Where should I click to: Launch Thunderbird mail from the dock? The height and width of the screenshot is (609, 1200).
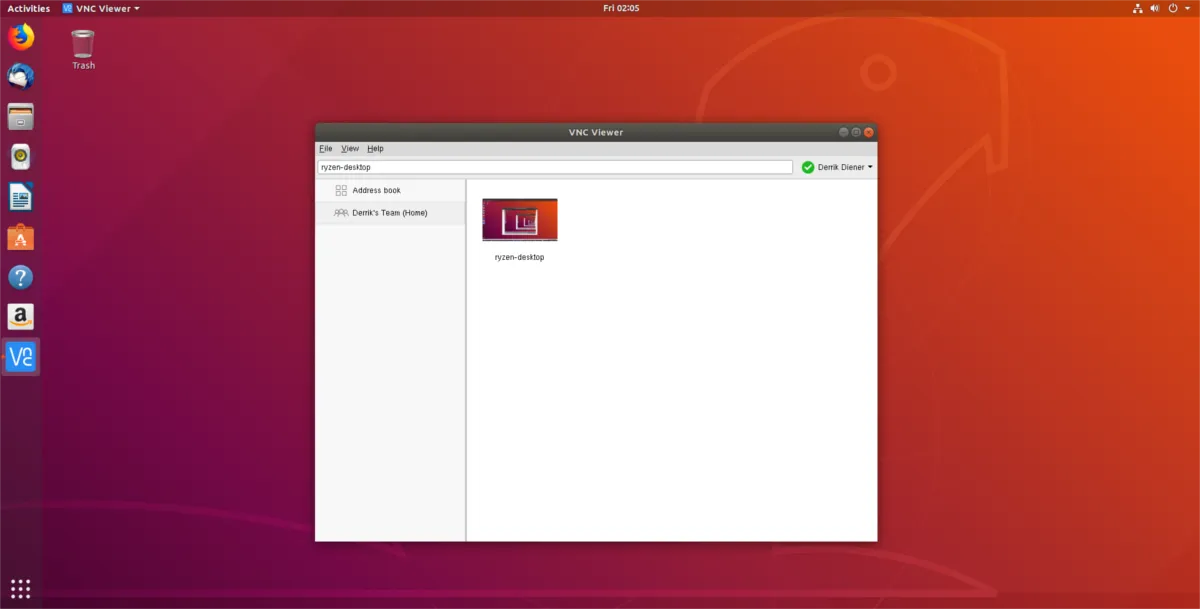(x=21, y=76)
